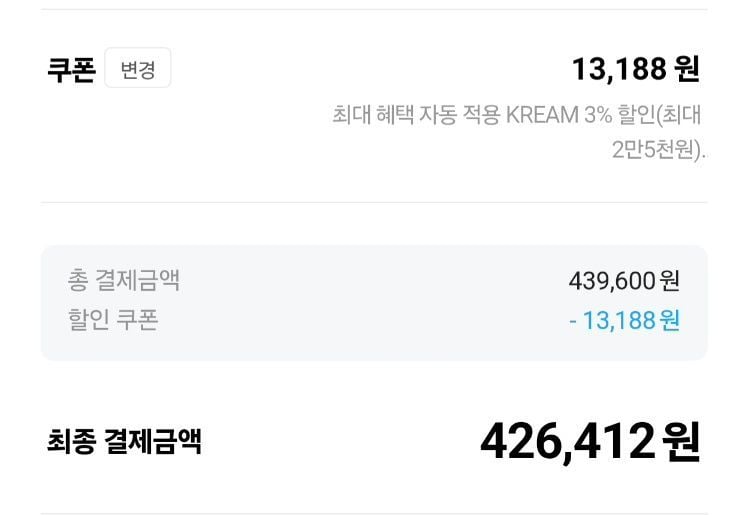748x515 pixels.
Task: Tap the 변경 coupon change button
Action: (138, 68)
